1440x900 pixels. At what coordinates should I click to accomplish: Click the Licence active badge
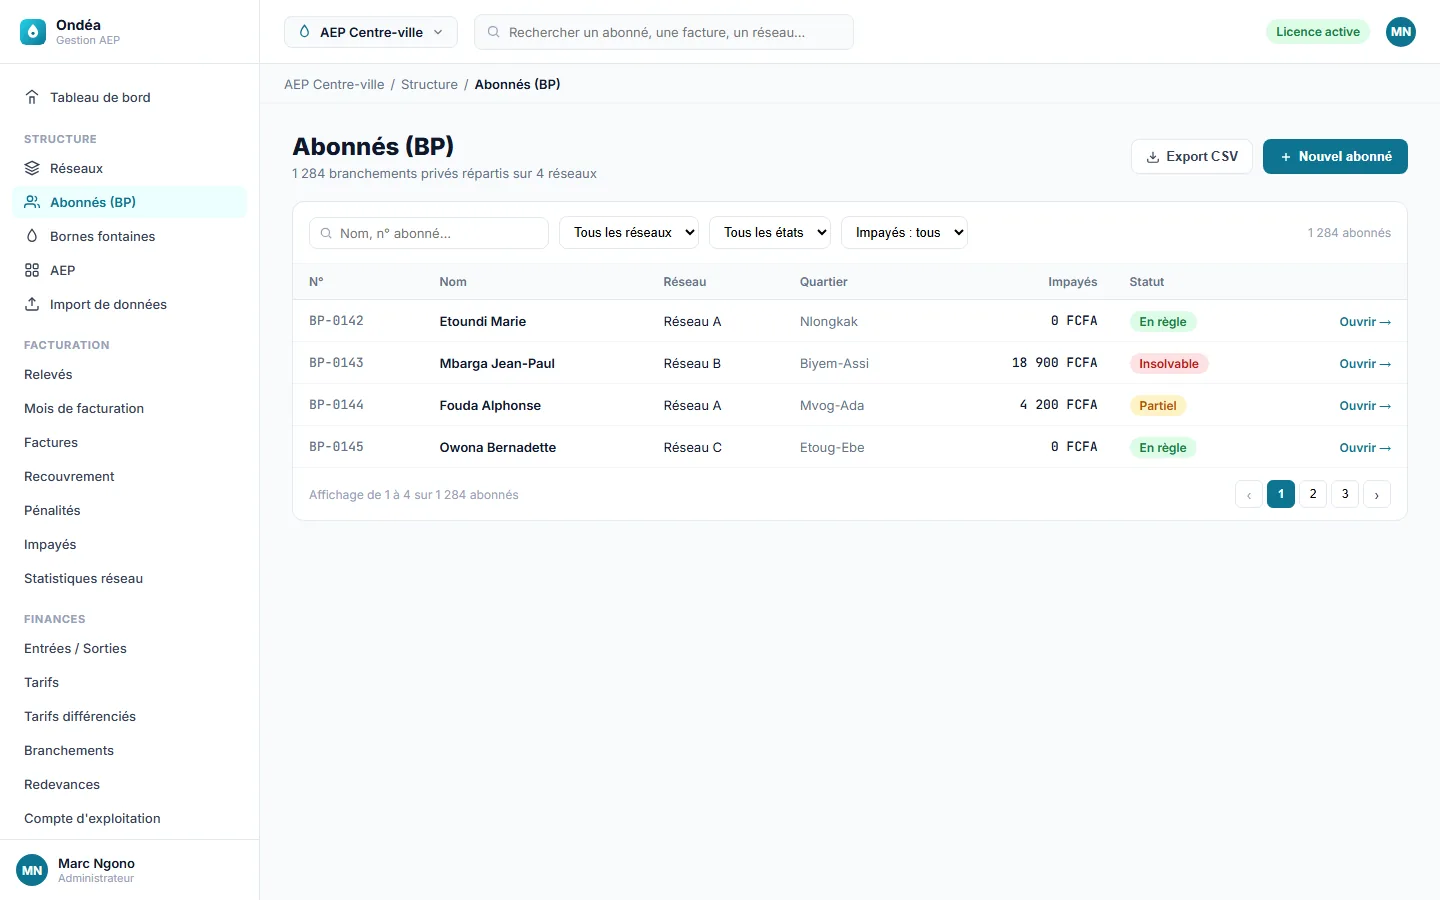(x=1318, y=32)
